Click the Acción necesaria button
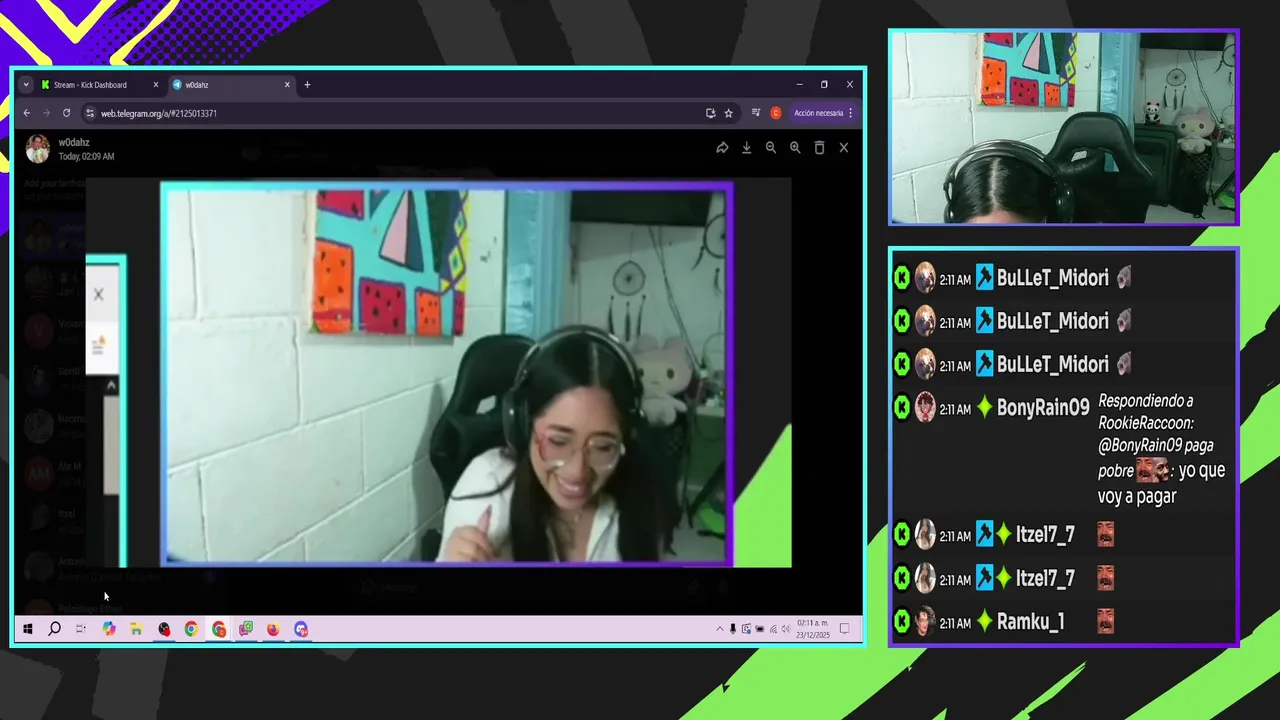Viewport: 1280px width, 720px height. (x=818, y=113)
